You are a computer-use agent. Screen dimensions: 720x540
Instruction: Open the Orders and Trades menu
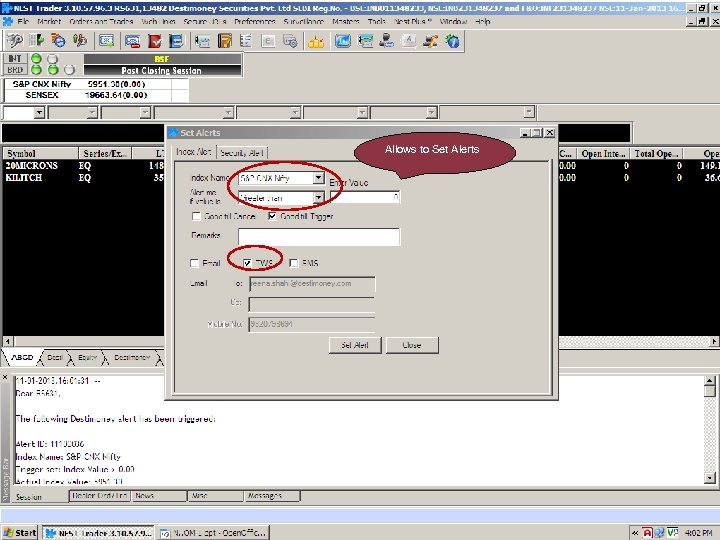[x=101, y=21]
